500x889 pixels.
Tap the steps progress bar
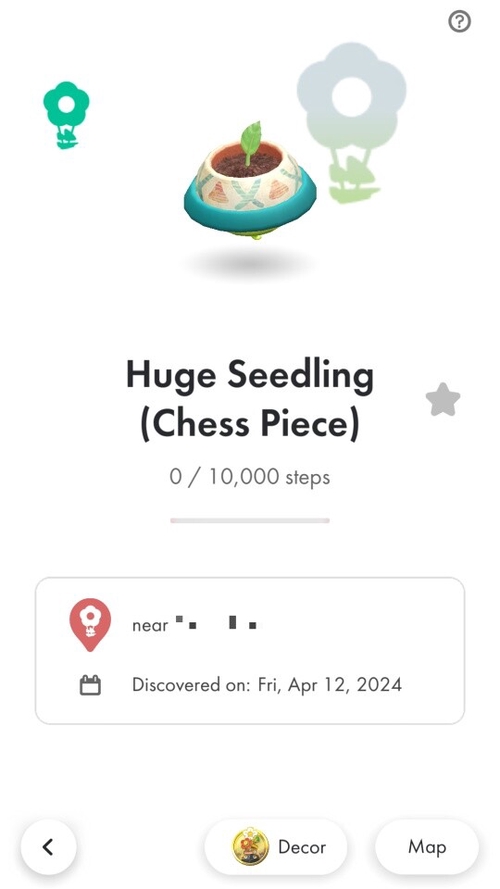250,520
